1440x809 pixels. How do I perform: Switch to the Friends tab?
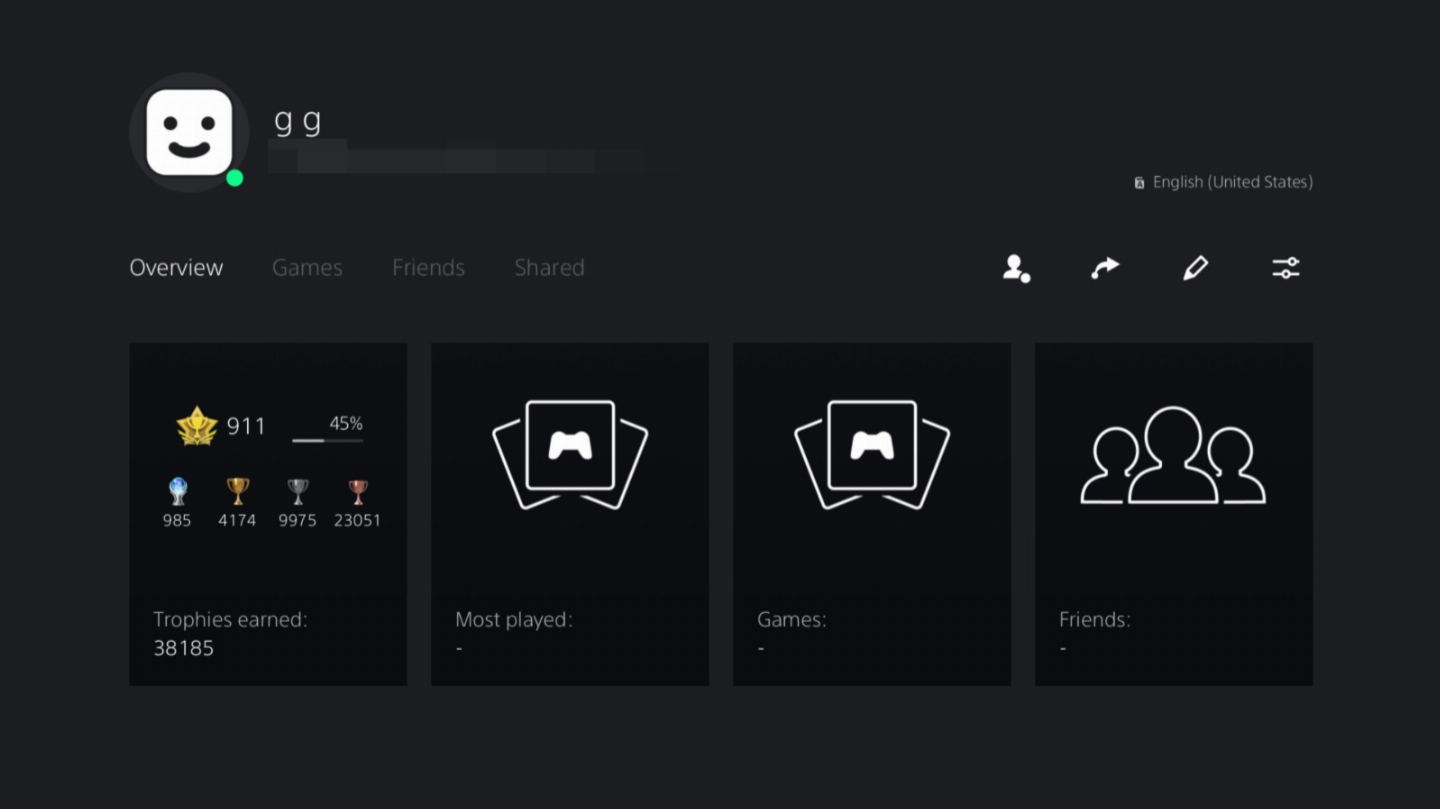tap(428, 268)
